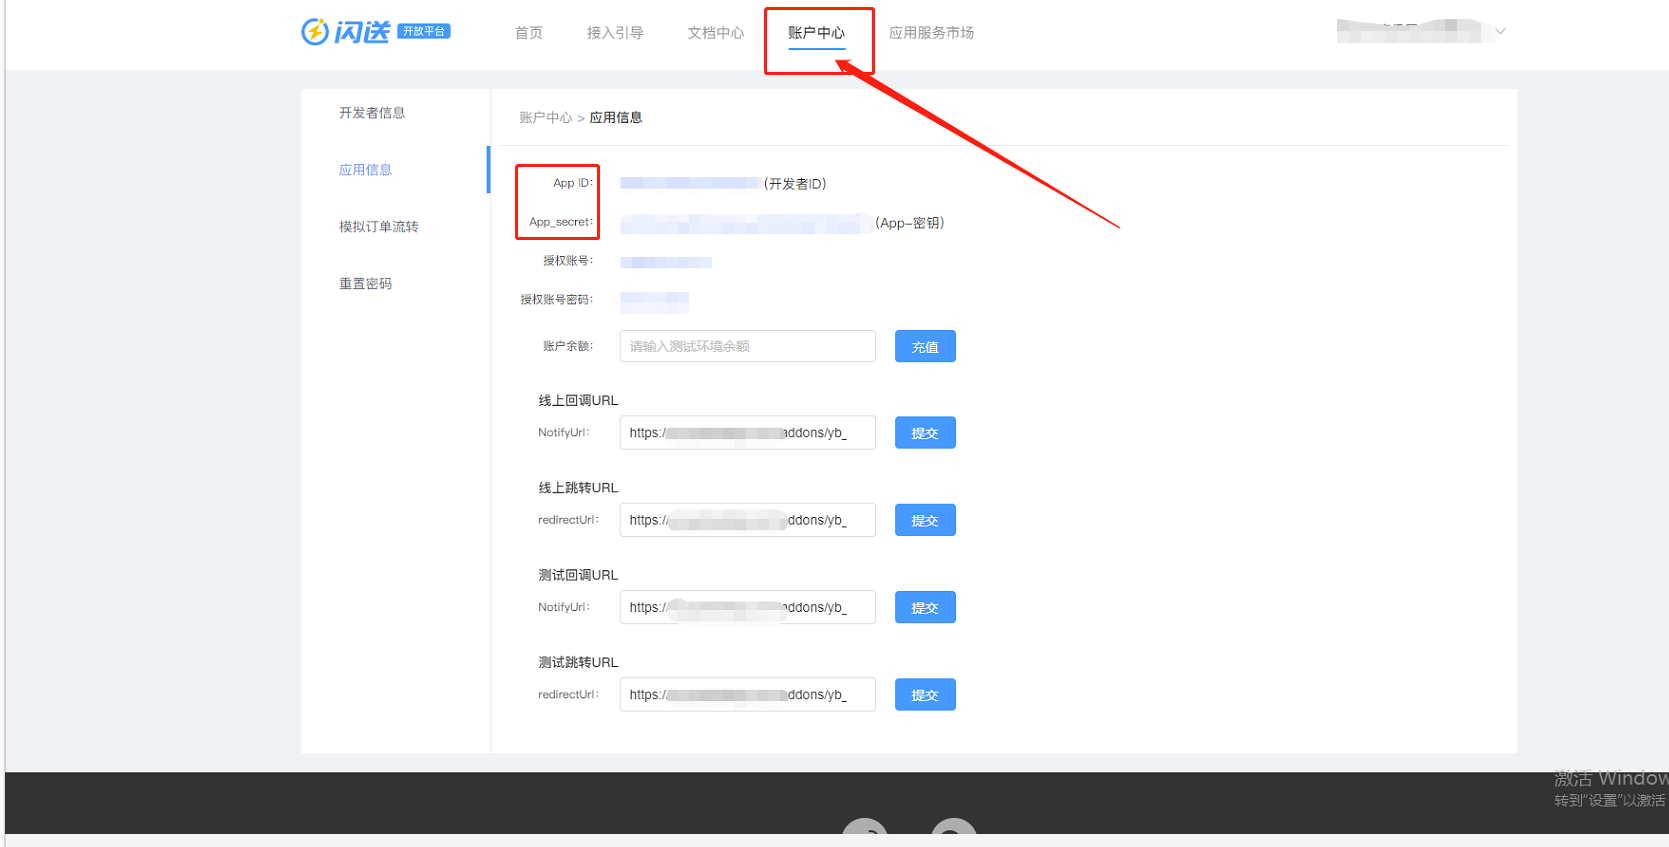This screenshot has height=847, width=1669.
Task: Open the 接入引导 menu
Action: (x=615, y=33)
